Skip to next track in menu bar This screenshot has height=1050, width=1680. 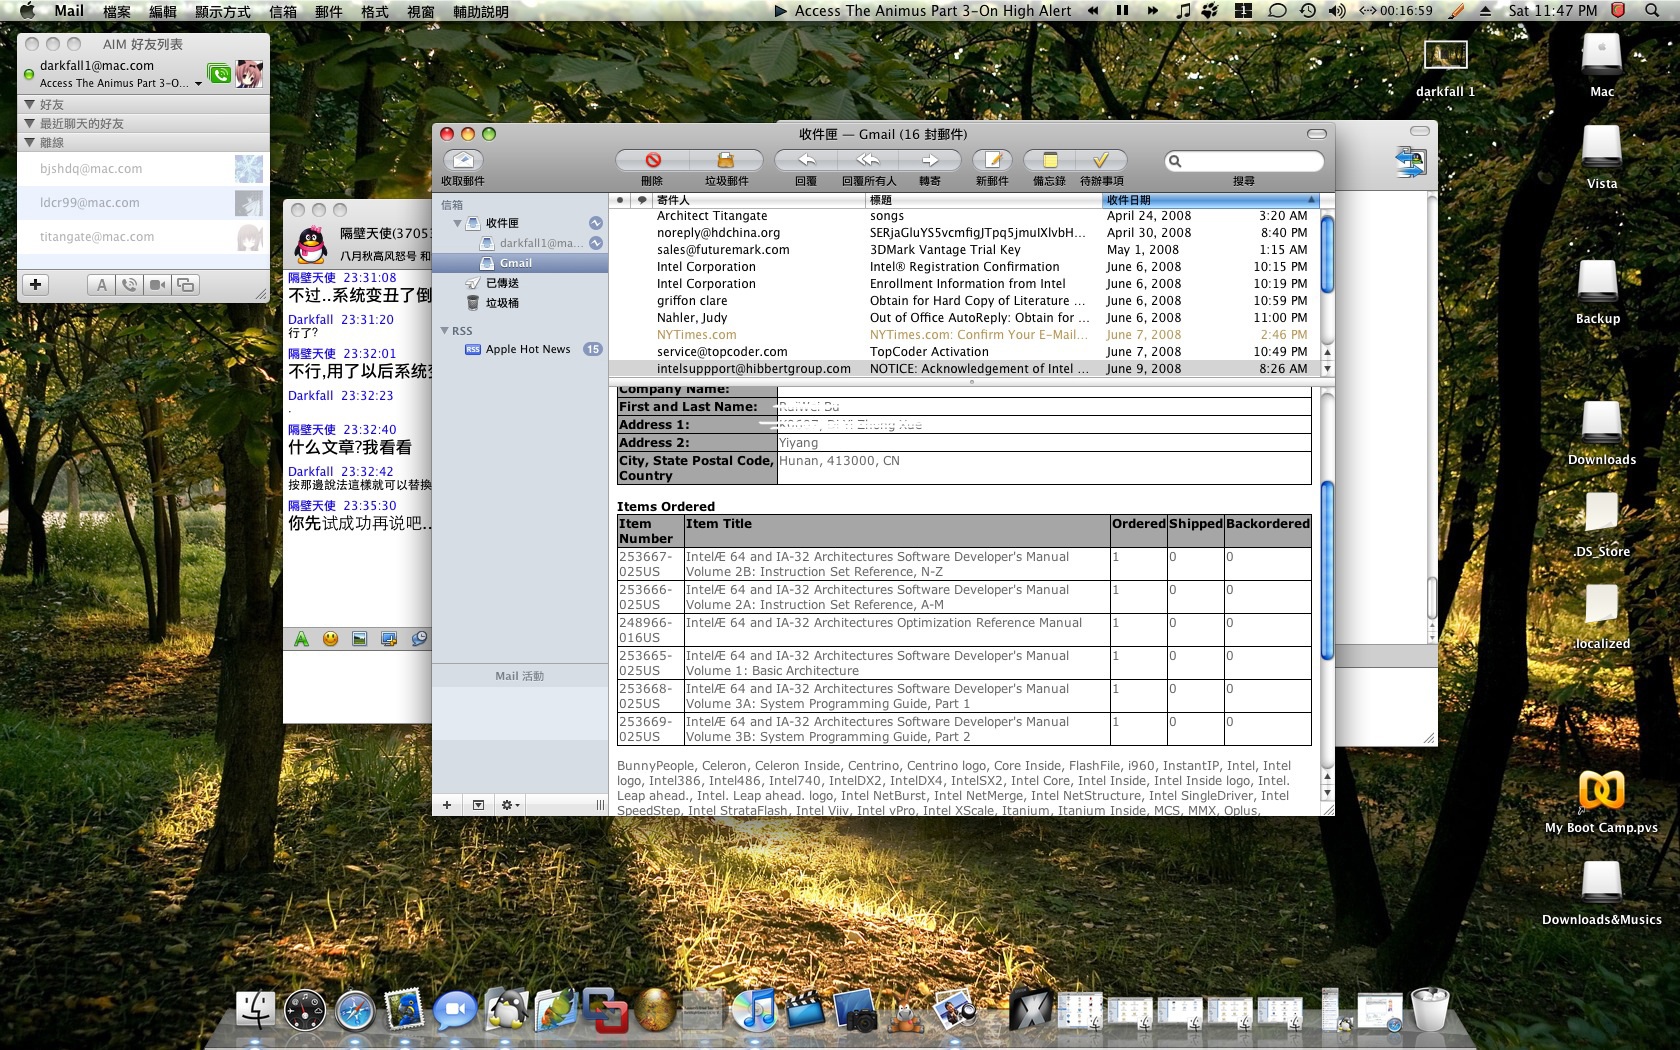click(x=1152, y=11)
